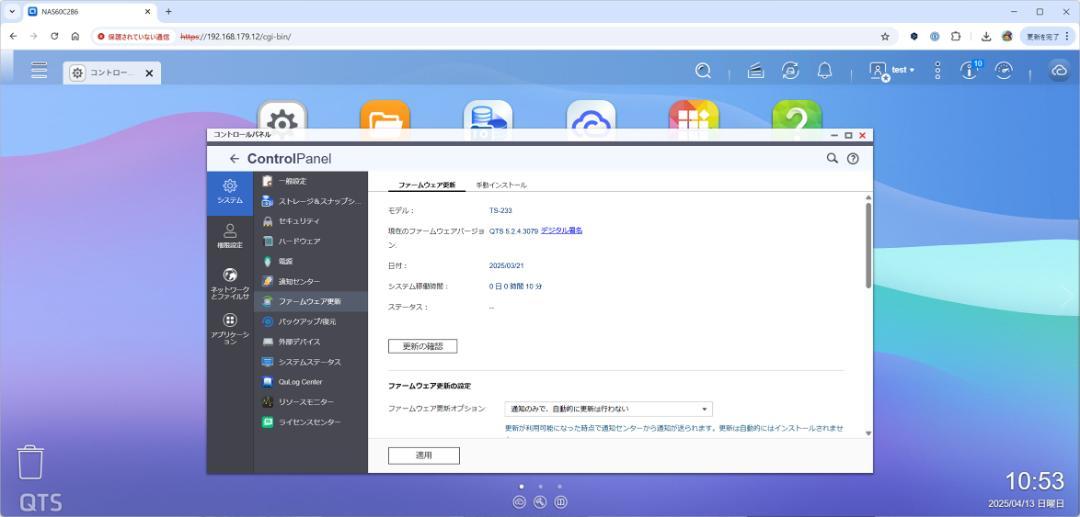Open 外部デバイス entry
This screenshot has height=517, width=1080.
click(x=311, y=341)
